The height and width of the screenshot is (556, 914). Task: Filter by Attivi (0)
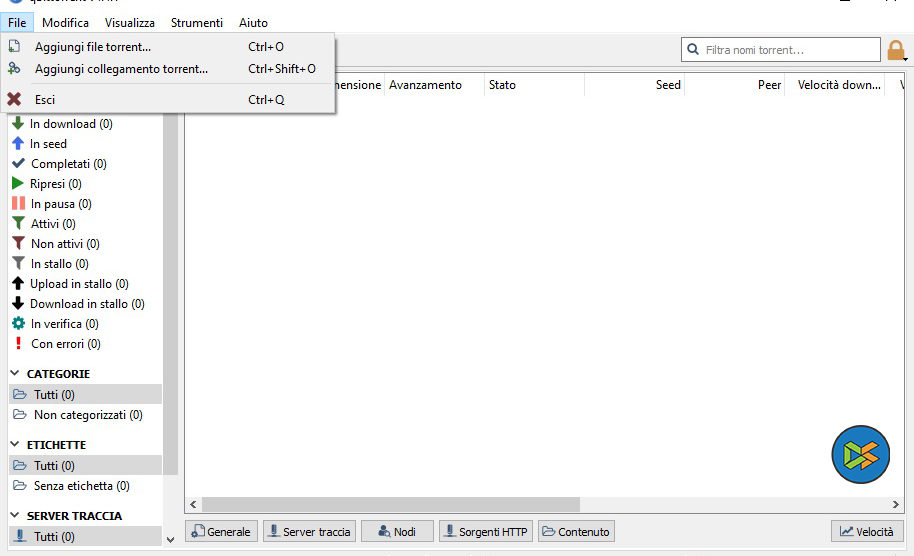(x=53, y=224)
